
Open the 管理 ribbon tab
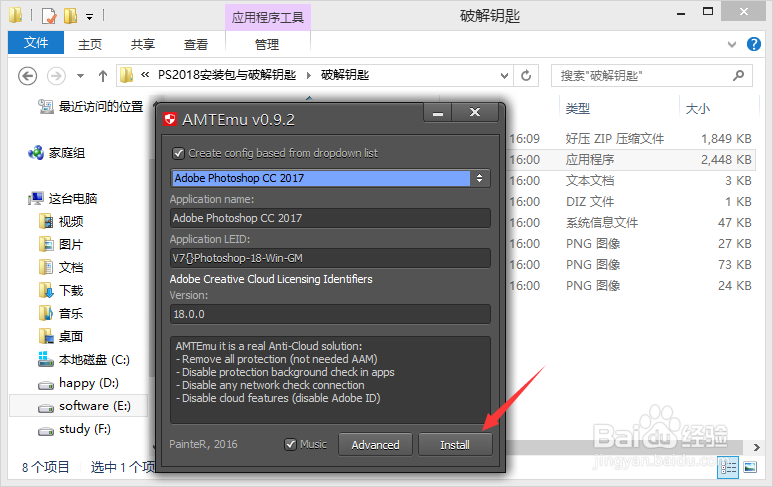click(x=267, y=44)
